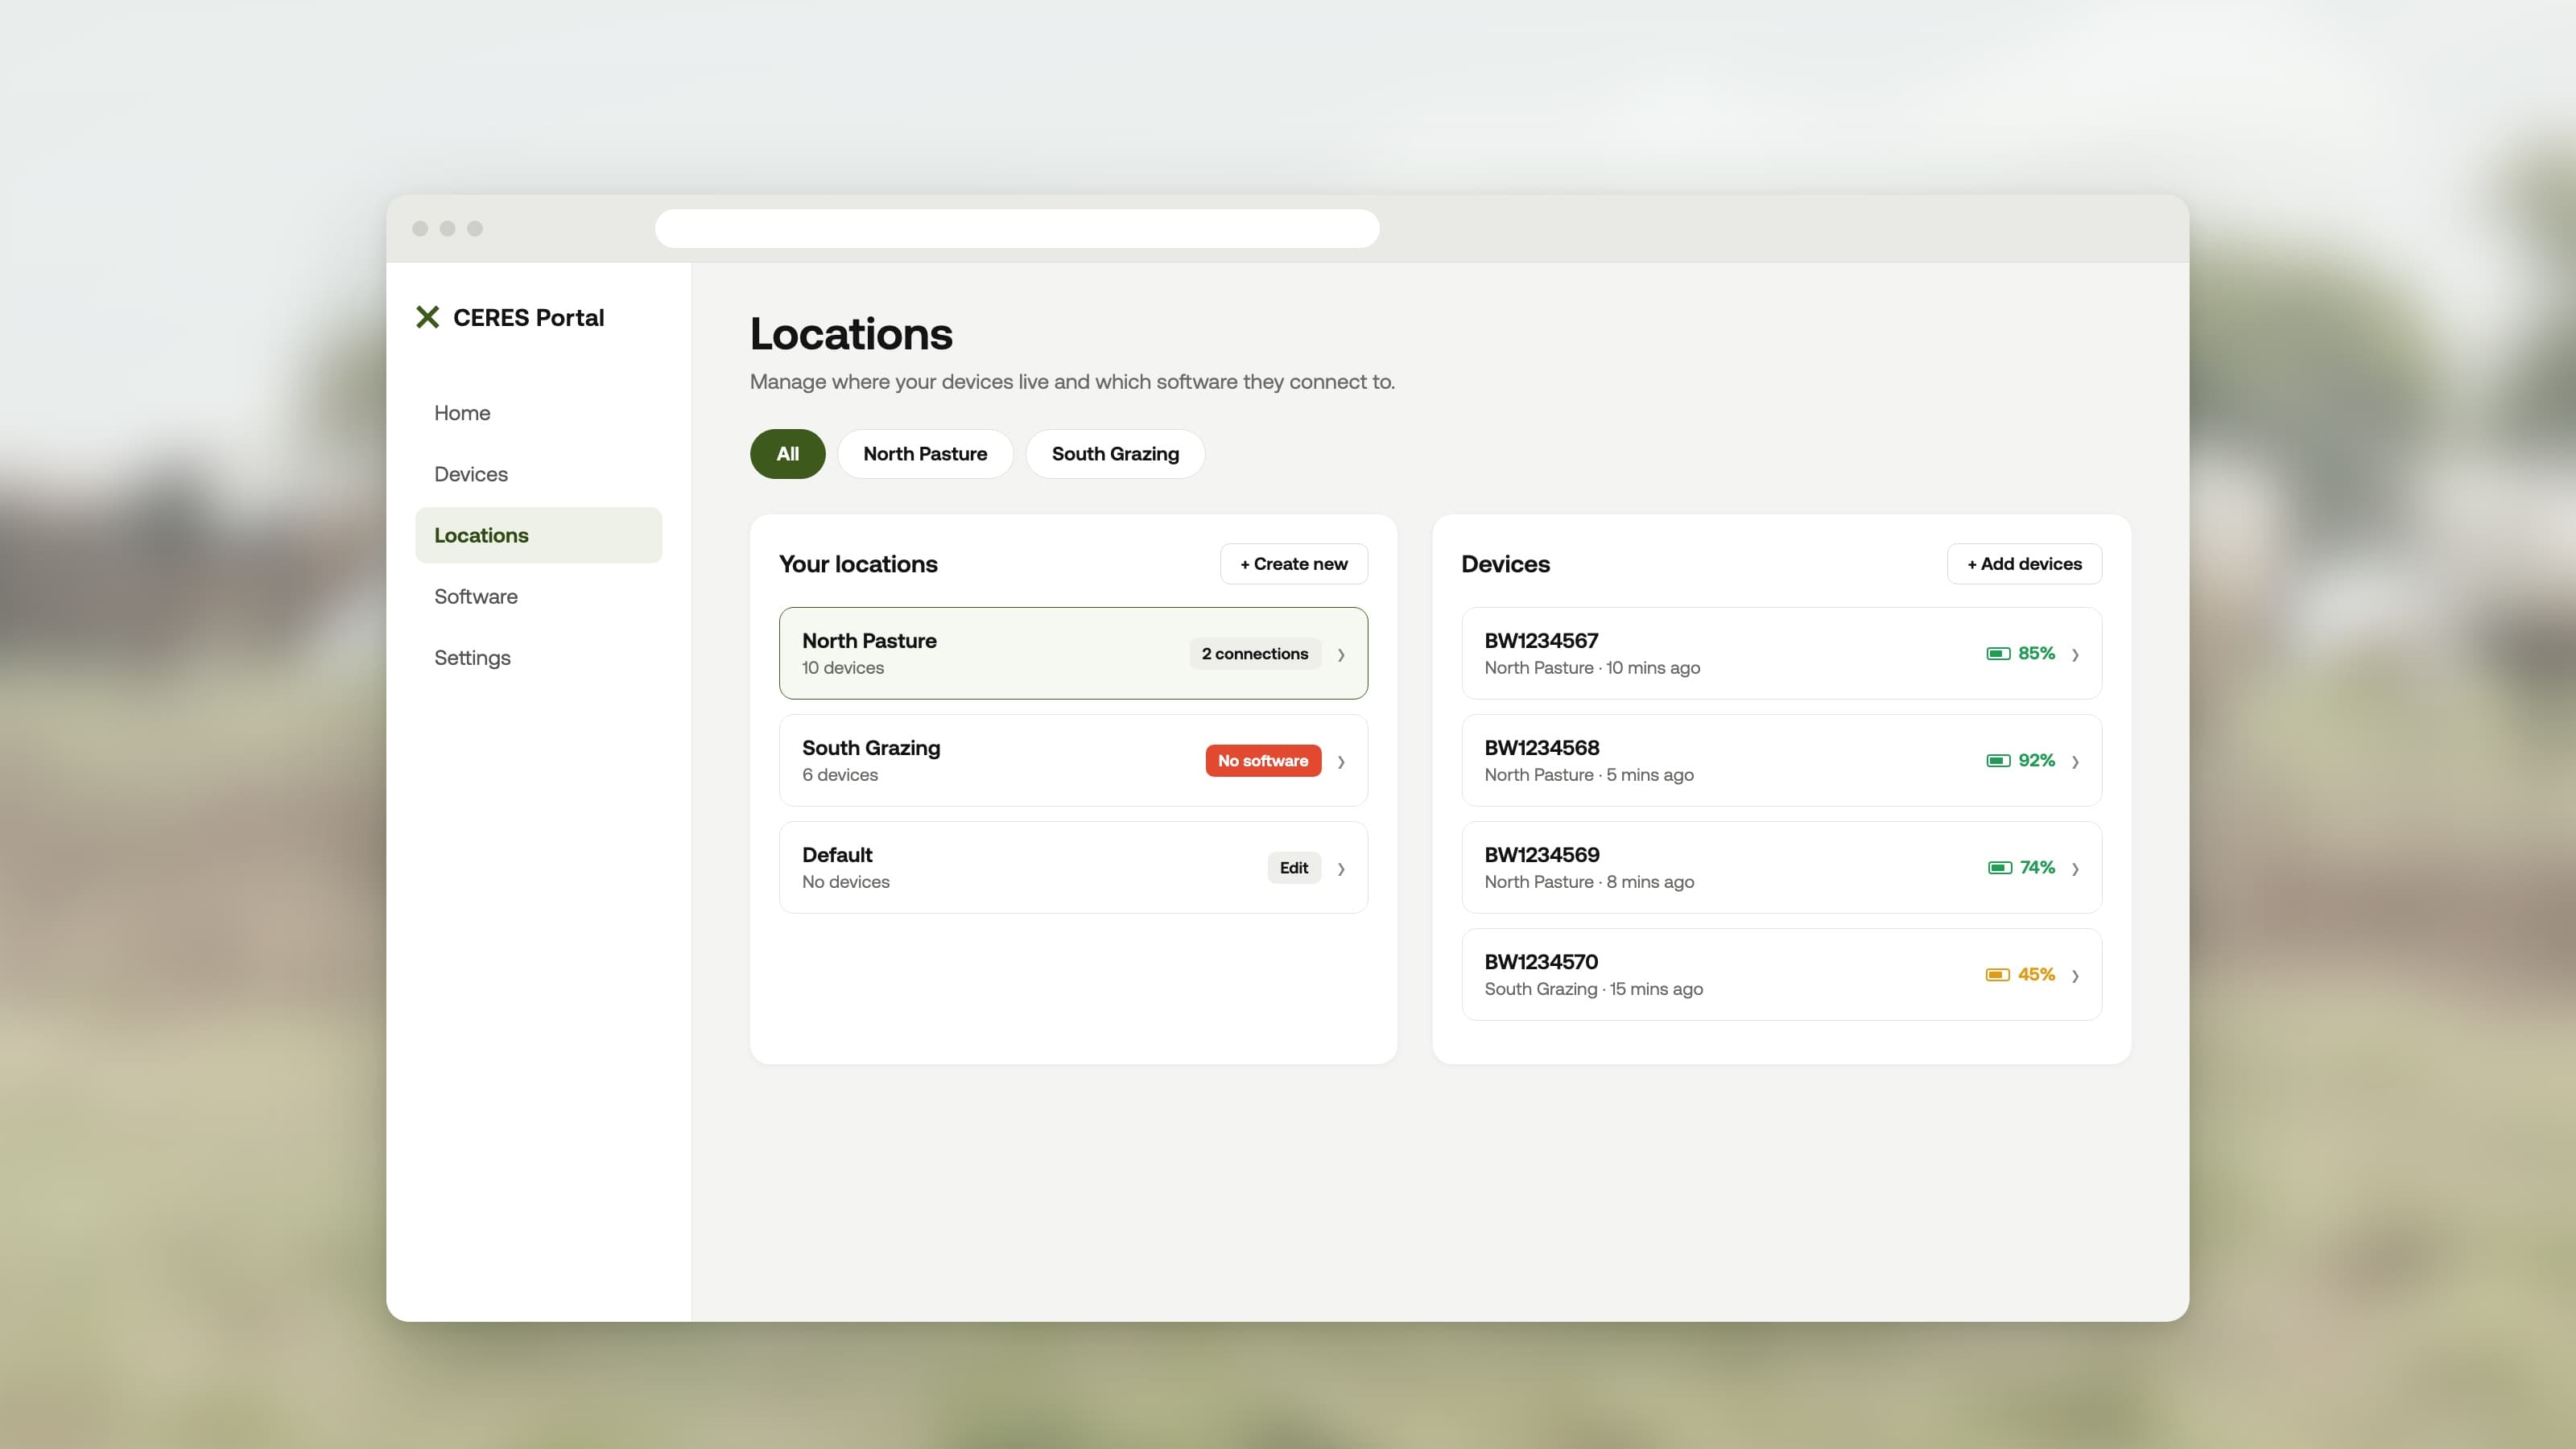Click the No software badge
Viewport: 2576px width, 1449px height.
1263,761
